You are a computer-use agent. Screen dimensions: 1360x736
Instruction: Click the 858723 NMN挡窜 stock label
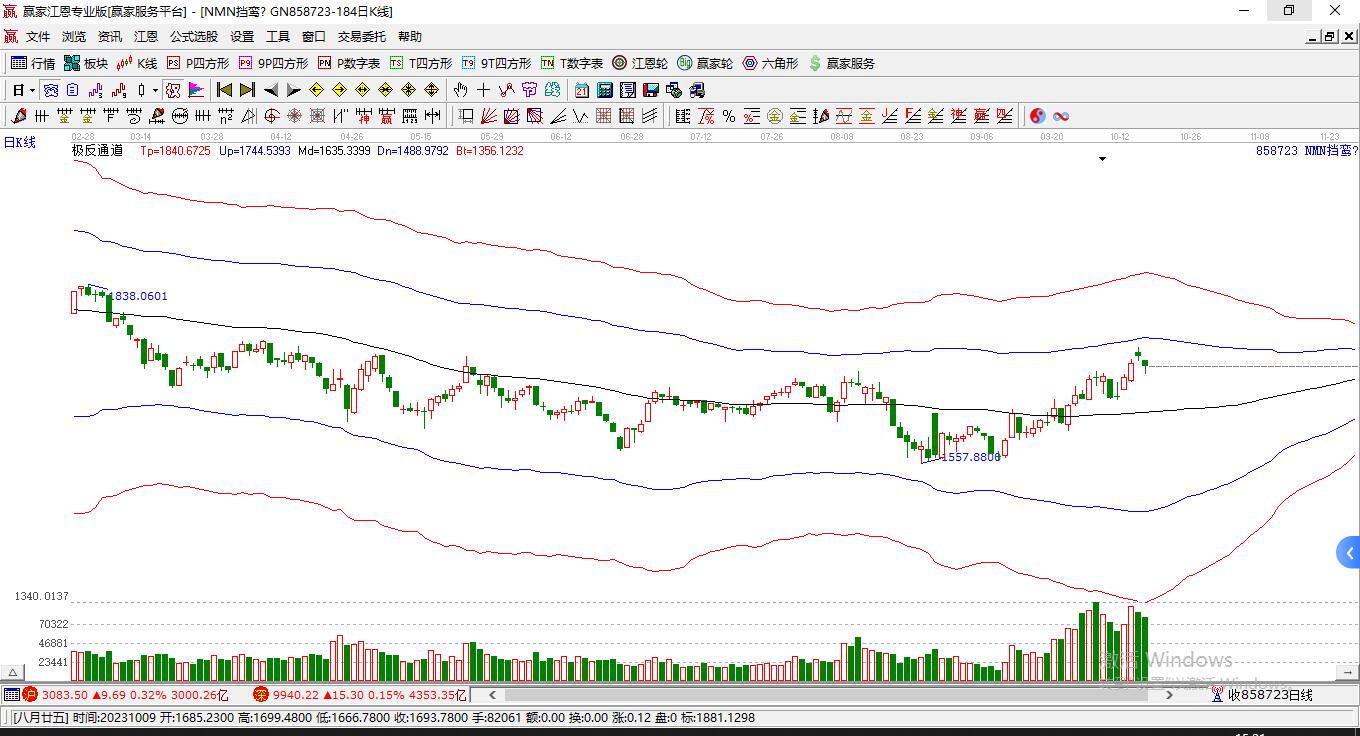1307,151
